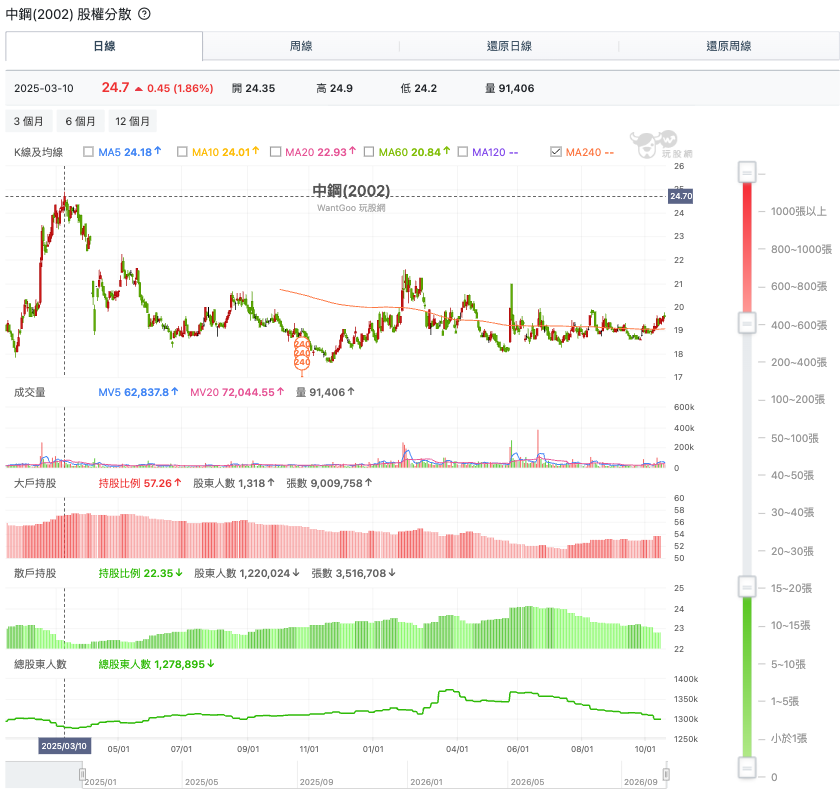Click the left handle of the date range navigator
The height and width of the screenshot is (796, 840).
pyautogui.click(x=82, y=774)
